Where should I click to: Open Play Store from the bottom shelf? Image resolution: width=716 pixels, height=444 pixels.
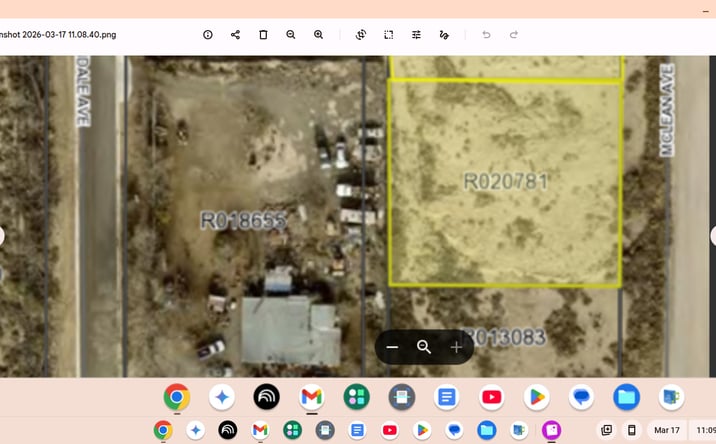click(x=422, y=430)
